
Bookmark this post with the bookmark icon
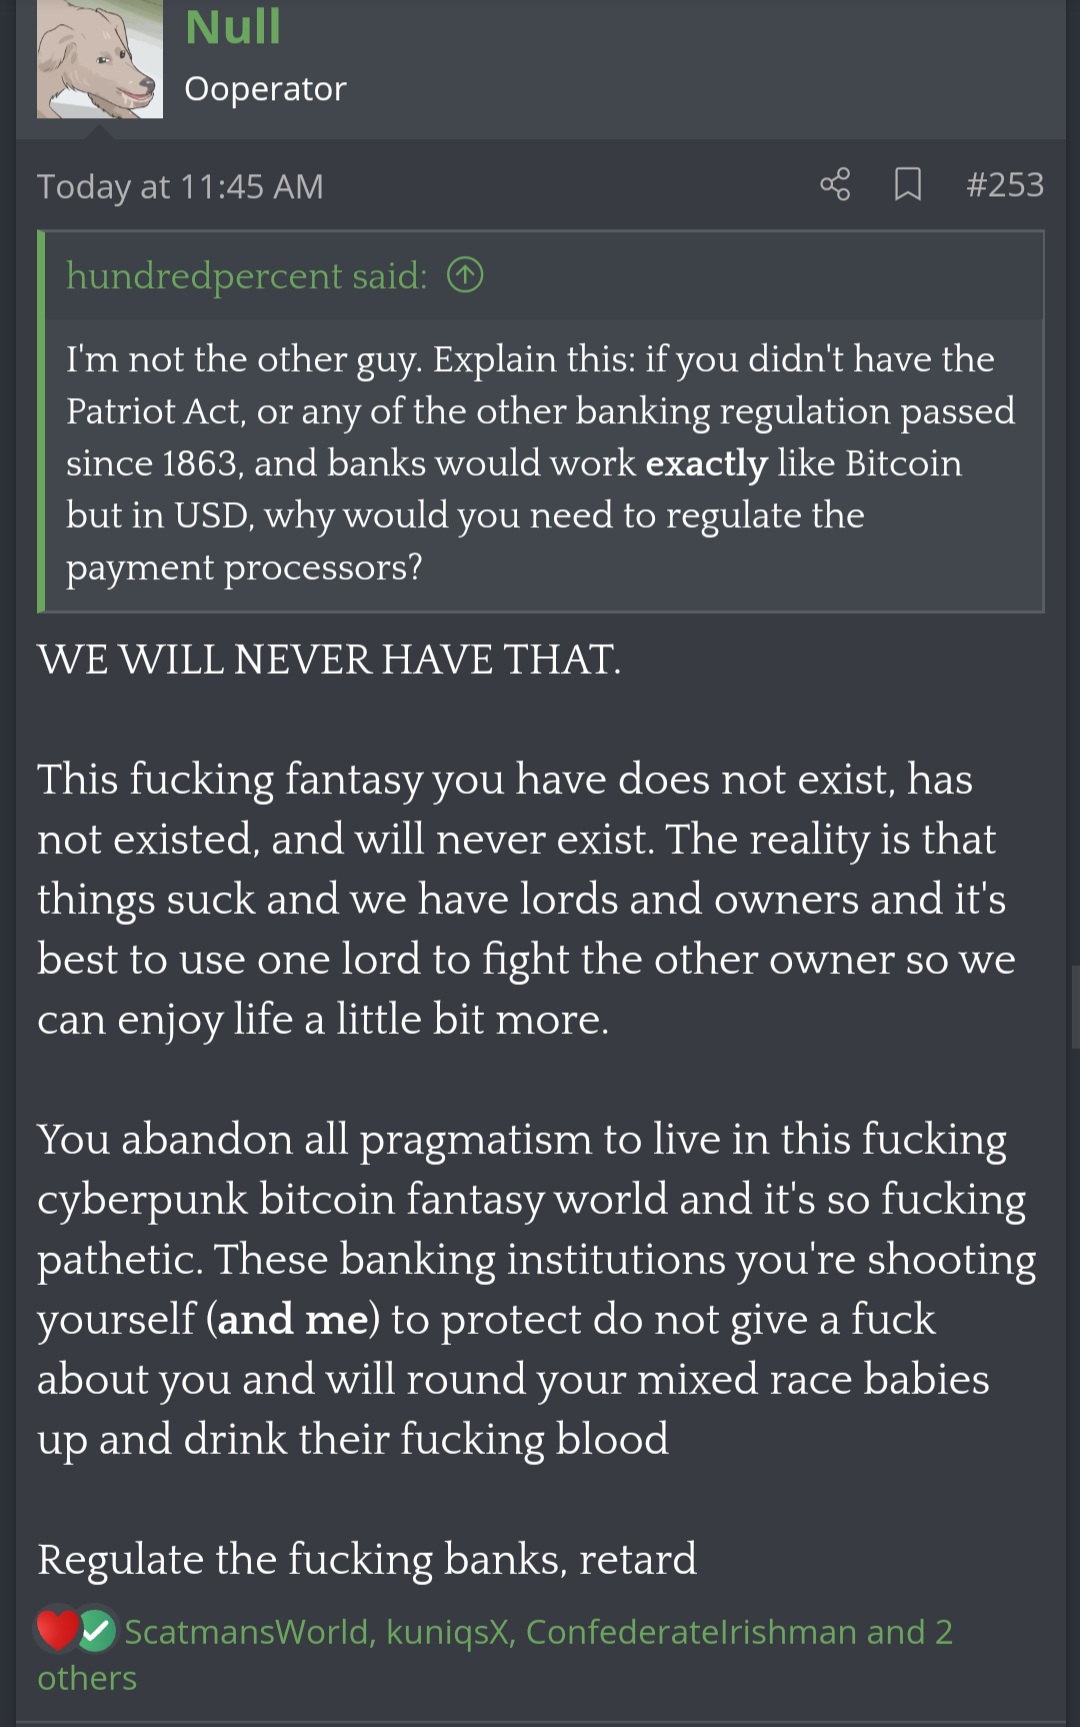pyautogui.click(x=907, y=185)
